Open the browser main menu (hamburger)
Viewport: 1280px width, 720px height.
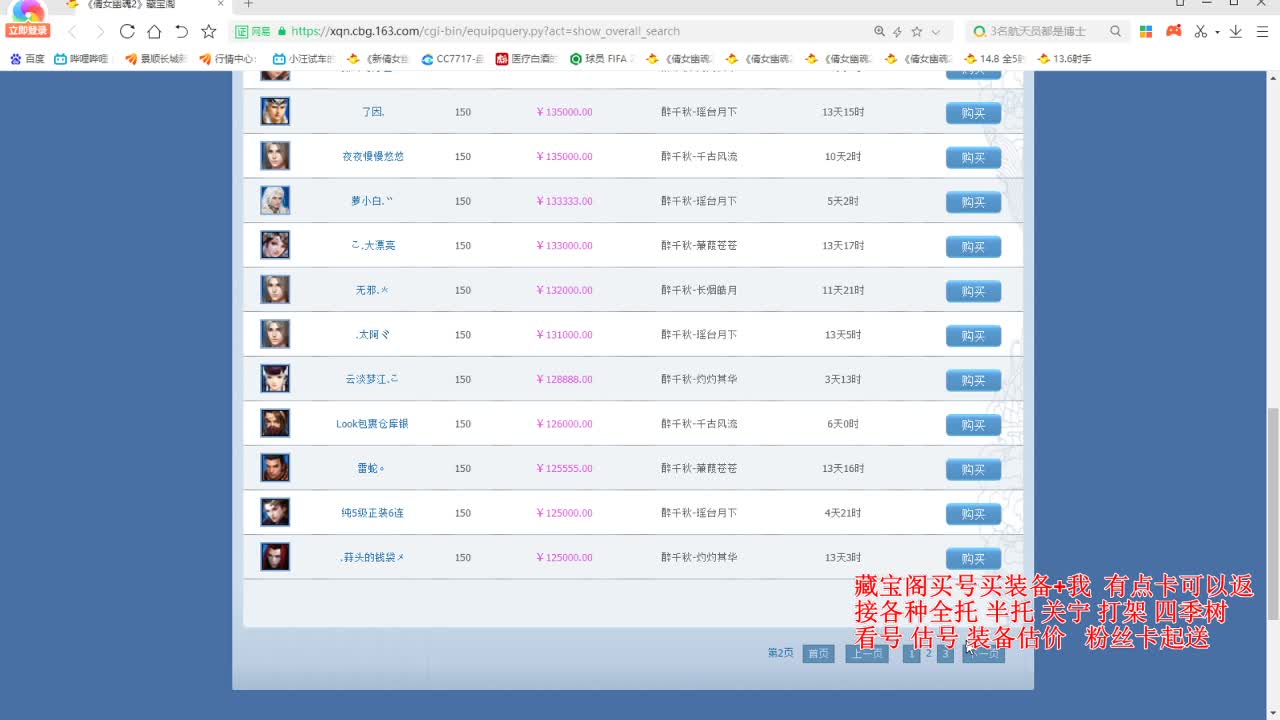click(1262, 31)
